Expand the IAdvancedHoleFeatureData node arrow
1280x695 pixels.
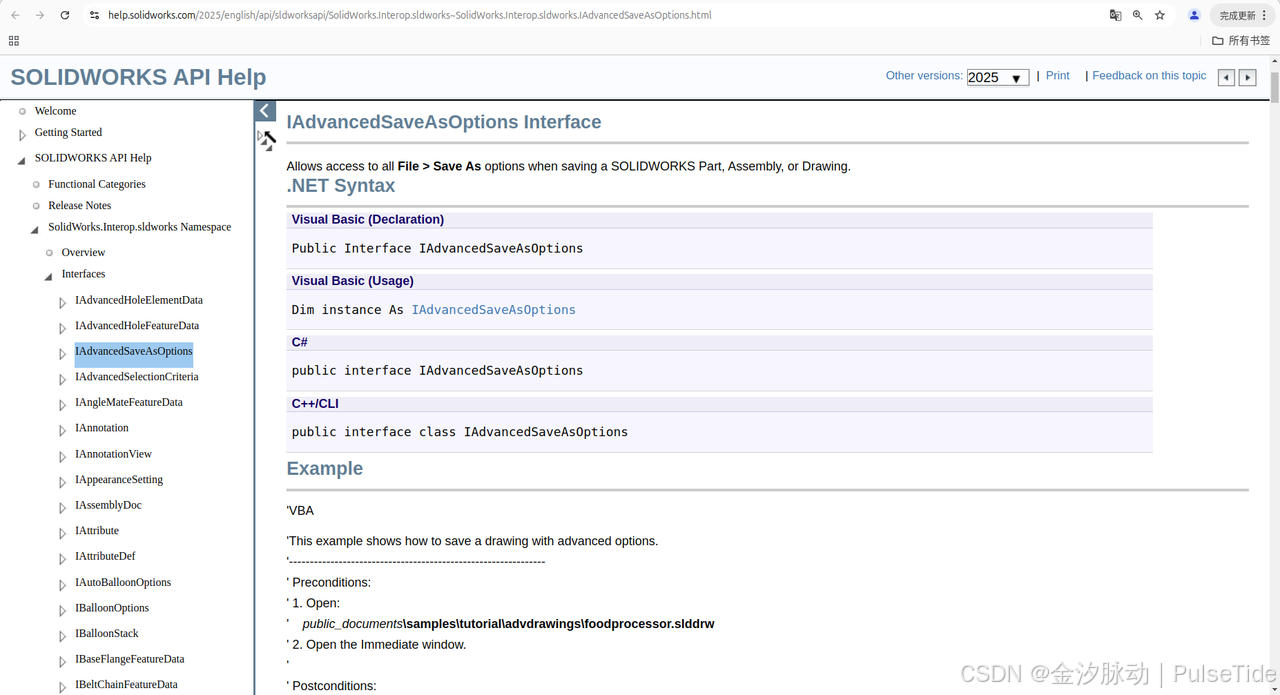(x=62, y=328)
